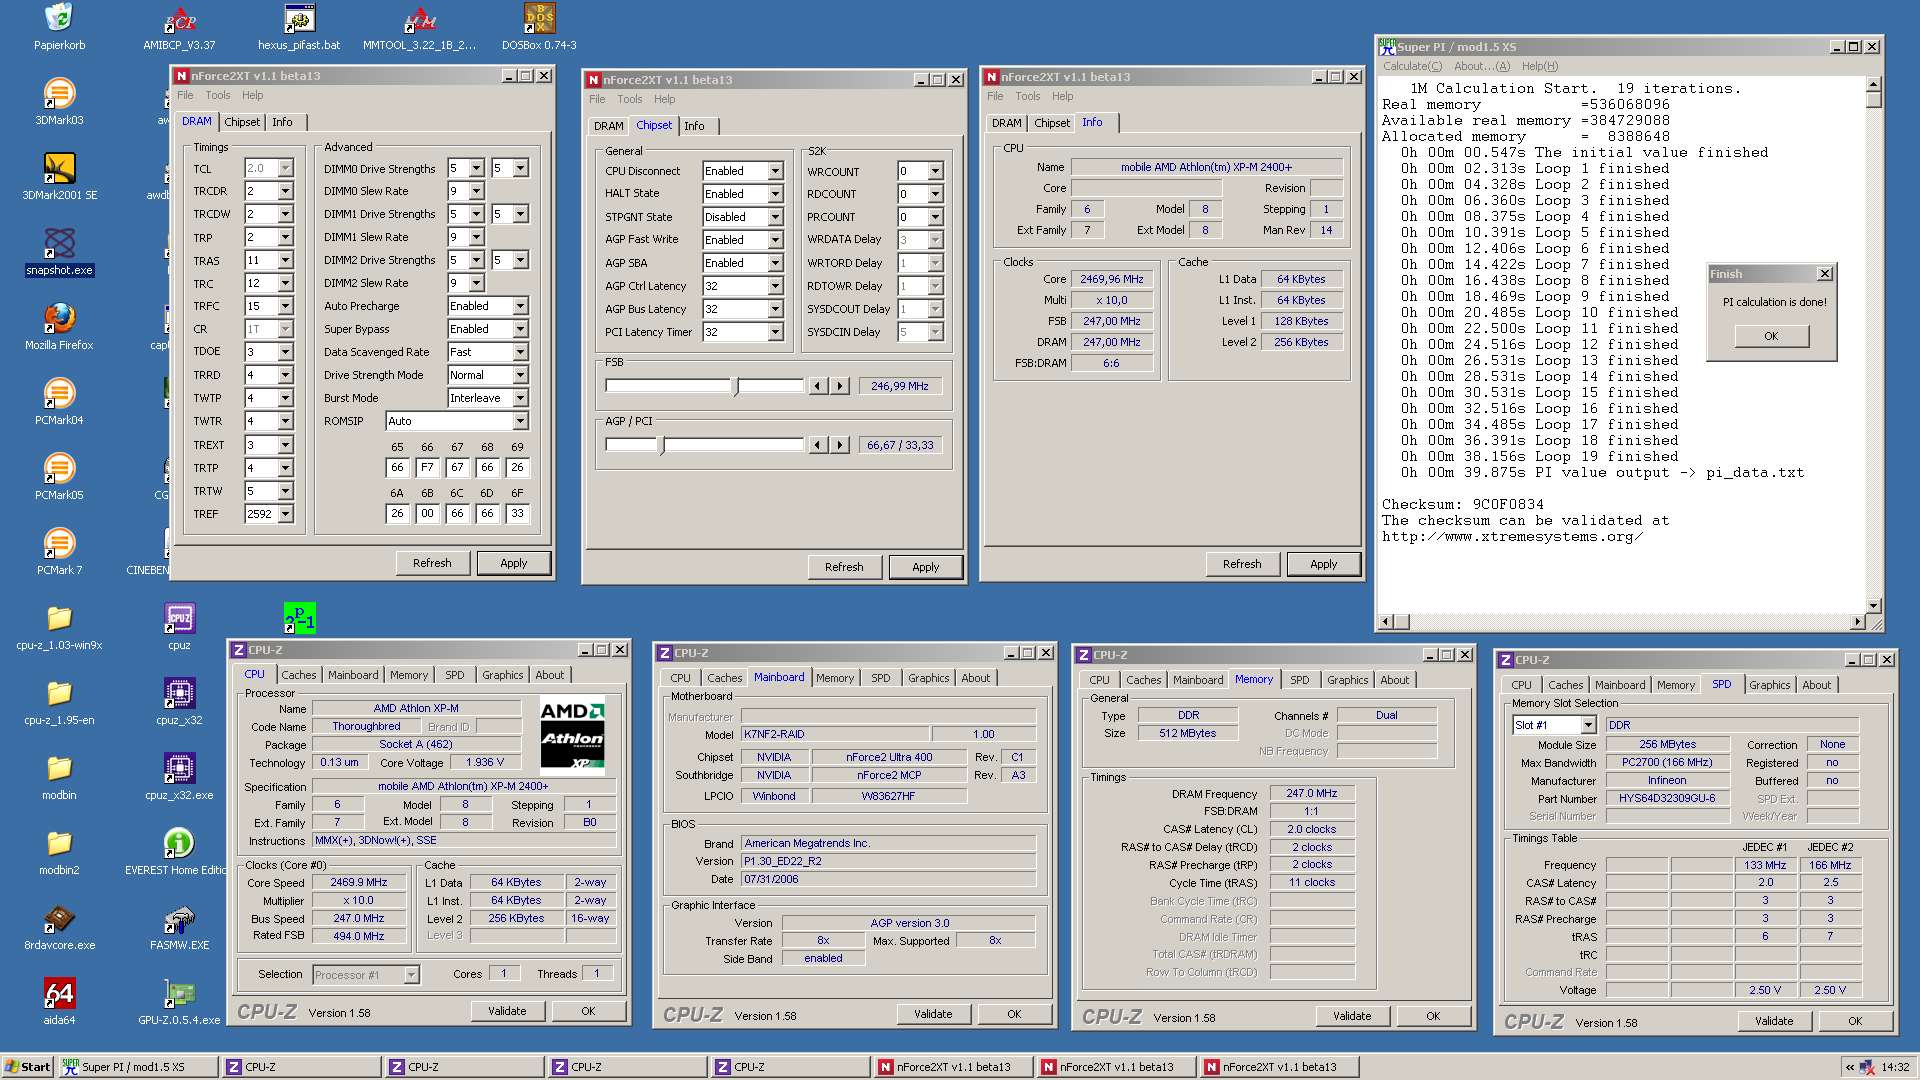Image resolution: width=1920 pixels, height=1080 pixels.
Task: Select the snapshot.exe desktop icon
Action: click(x=59, y=252)
